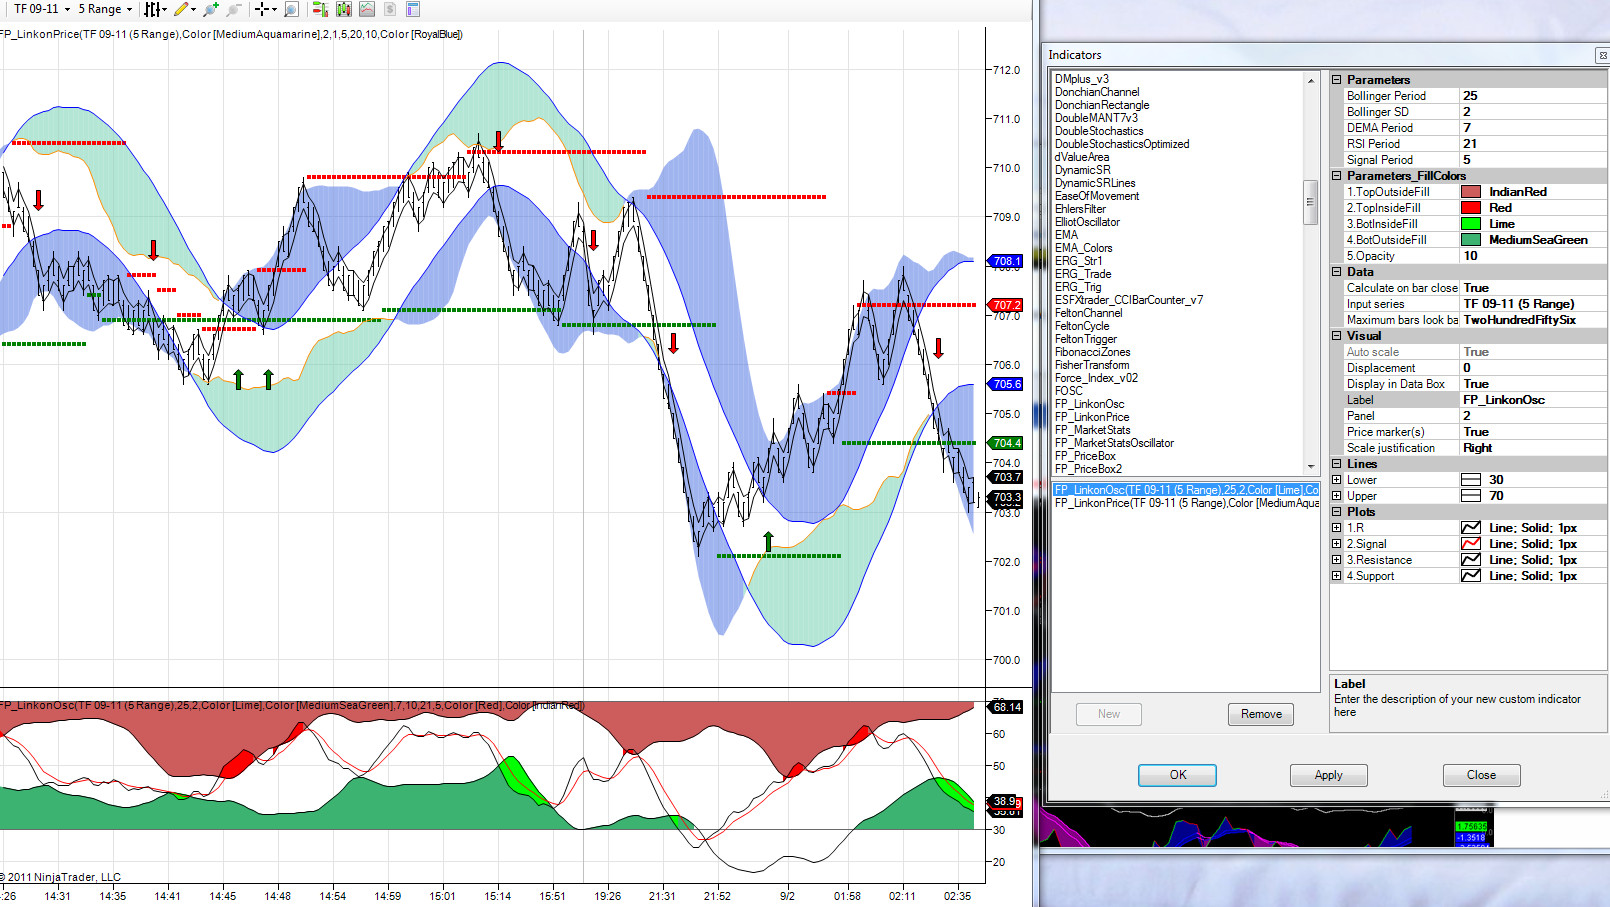Collapse the Parameters section
Screen dimensions: 1610x907
1337,80
